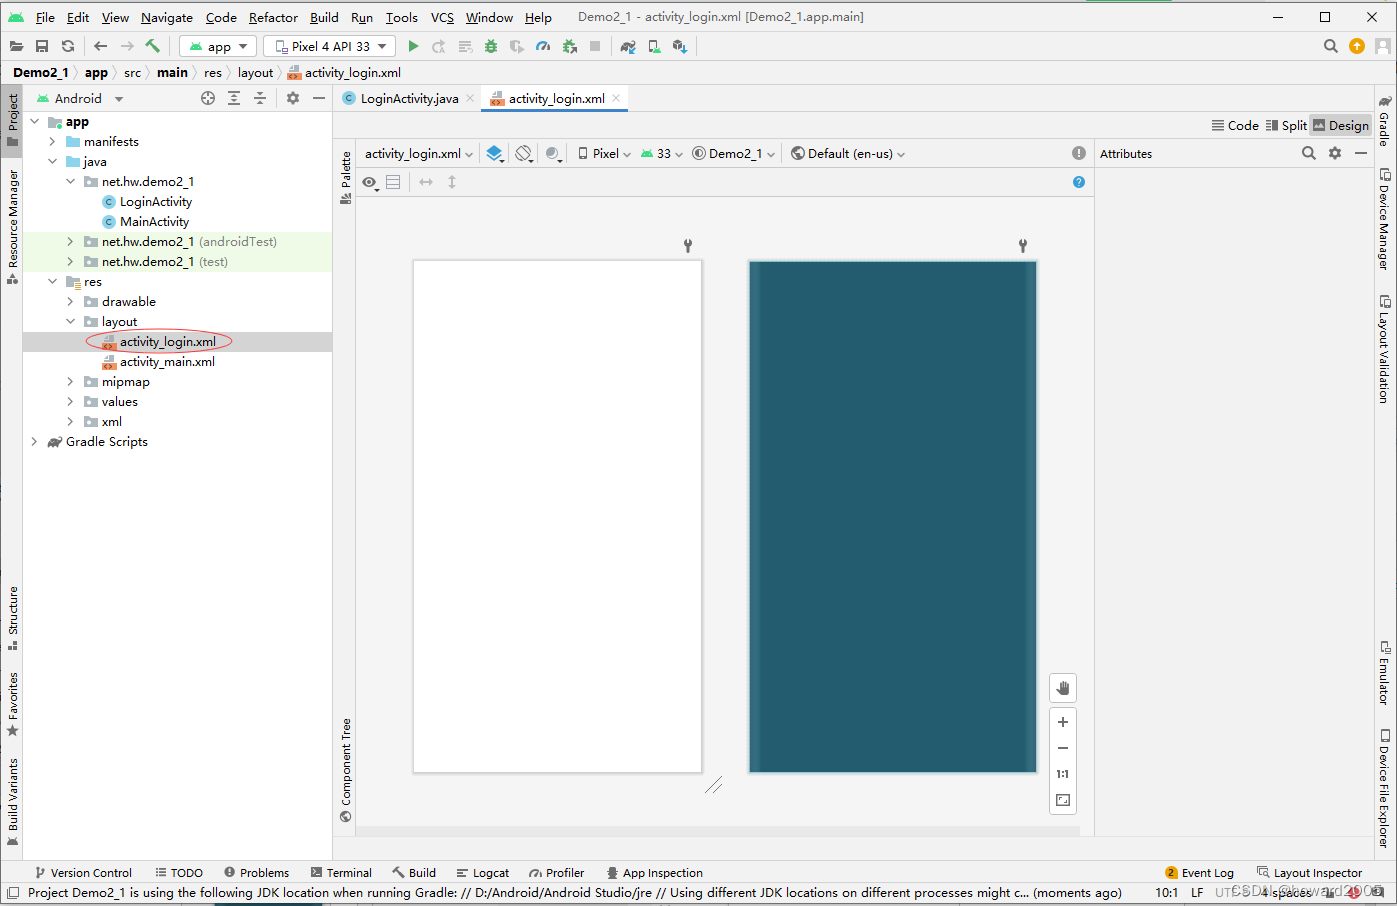Open activity_login.xml layout file dropdown
The height and width of the screenshot is (906, 1397).
tap(419, 154)
